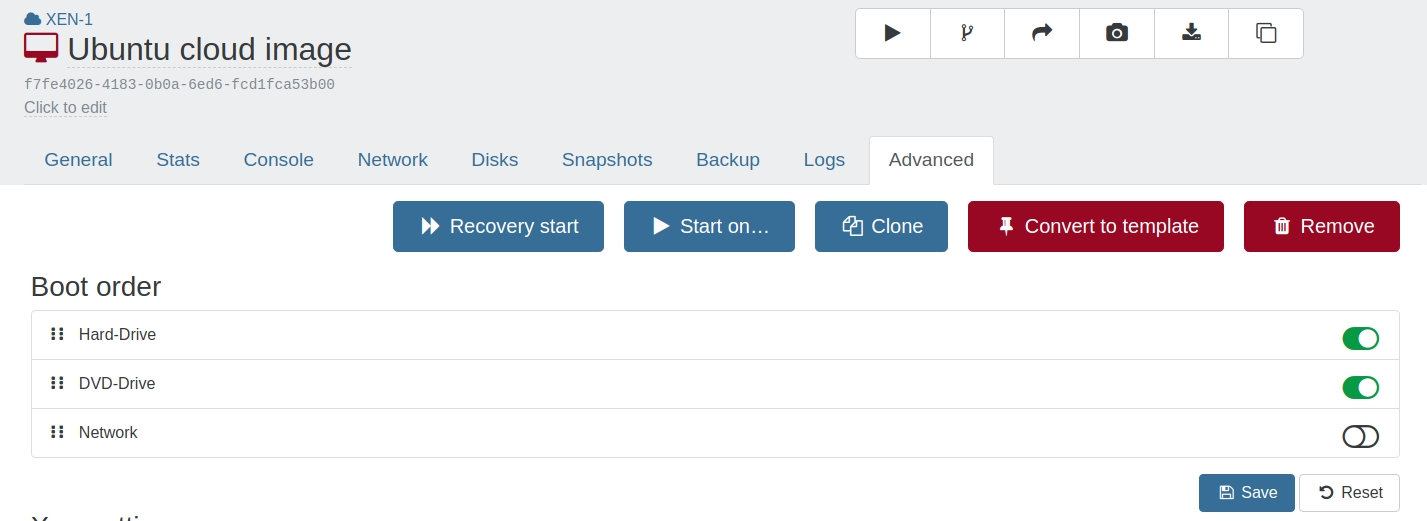
Task: Open the XEN-1 pool link
Action: (69, 19)
